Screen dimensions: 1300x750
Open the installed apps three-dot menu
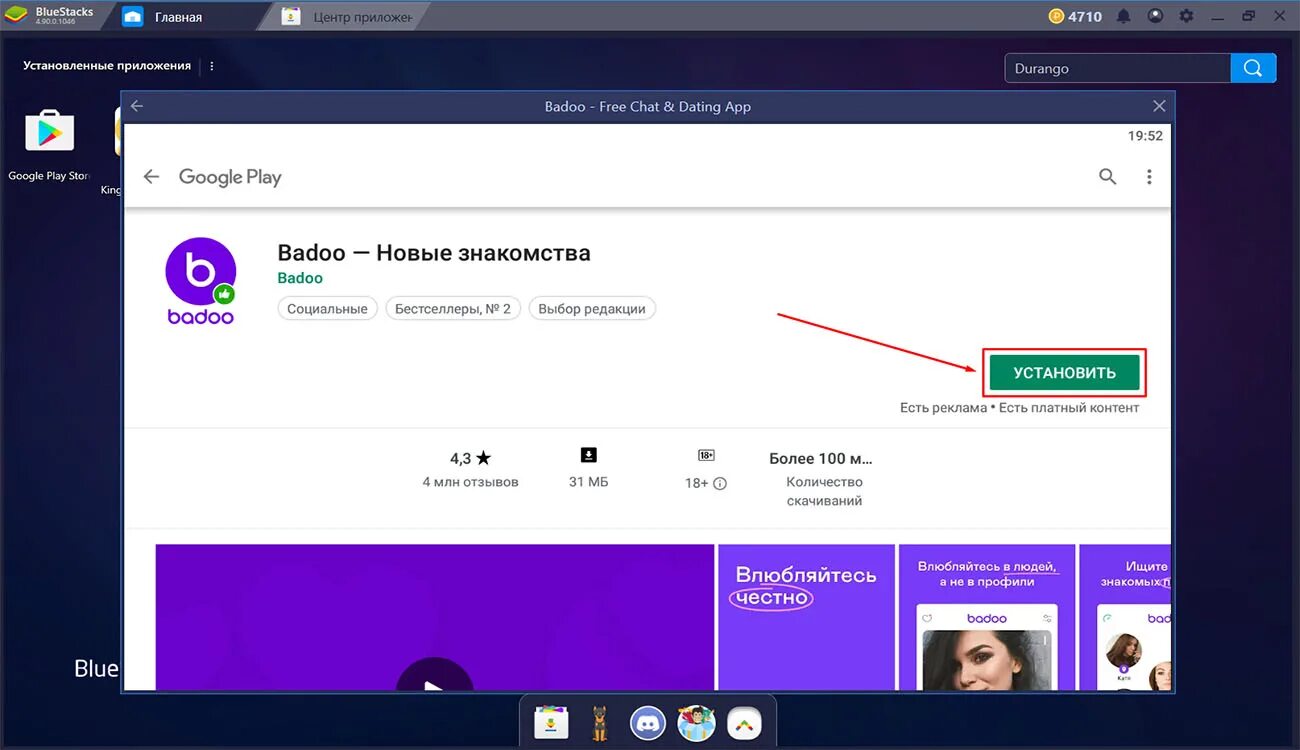tap(211, 66)
